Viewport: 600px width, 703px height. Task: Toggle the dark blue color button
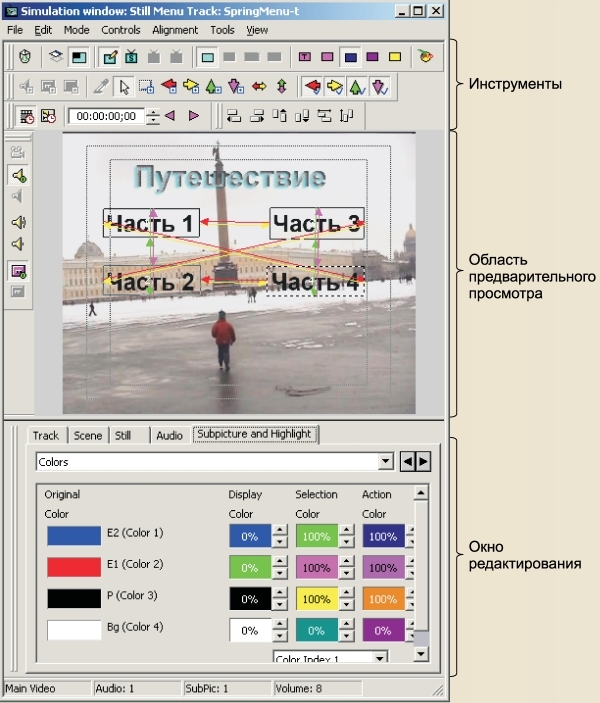coord(350,56)
